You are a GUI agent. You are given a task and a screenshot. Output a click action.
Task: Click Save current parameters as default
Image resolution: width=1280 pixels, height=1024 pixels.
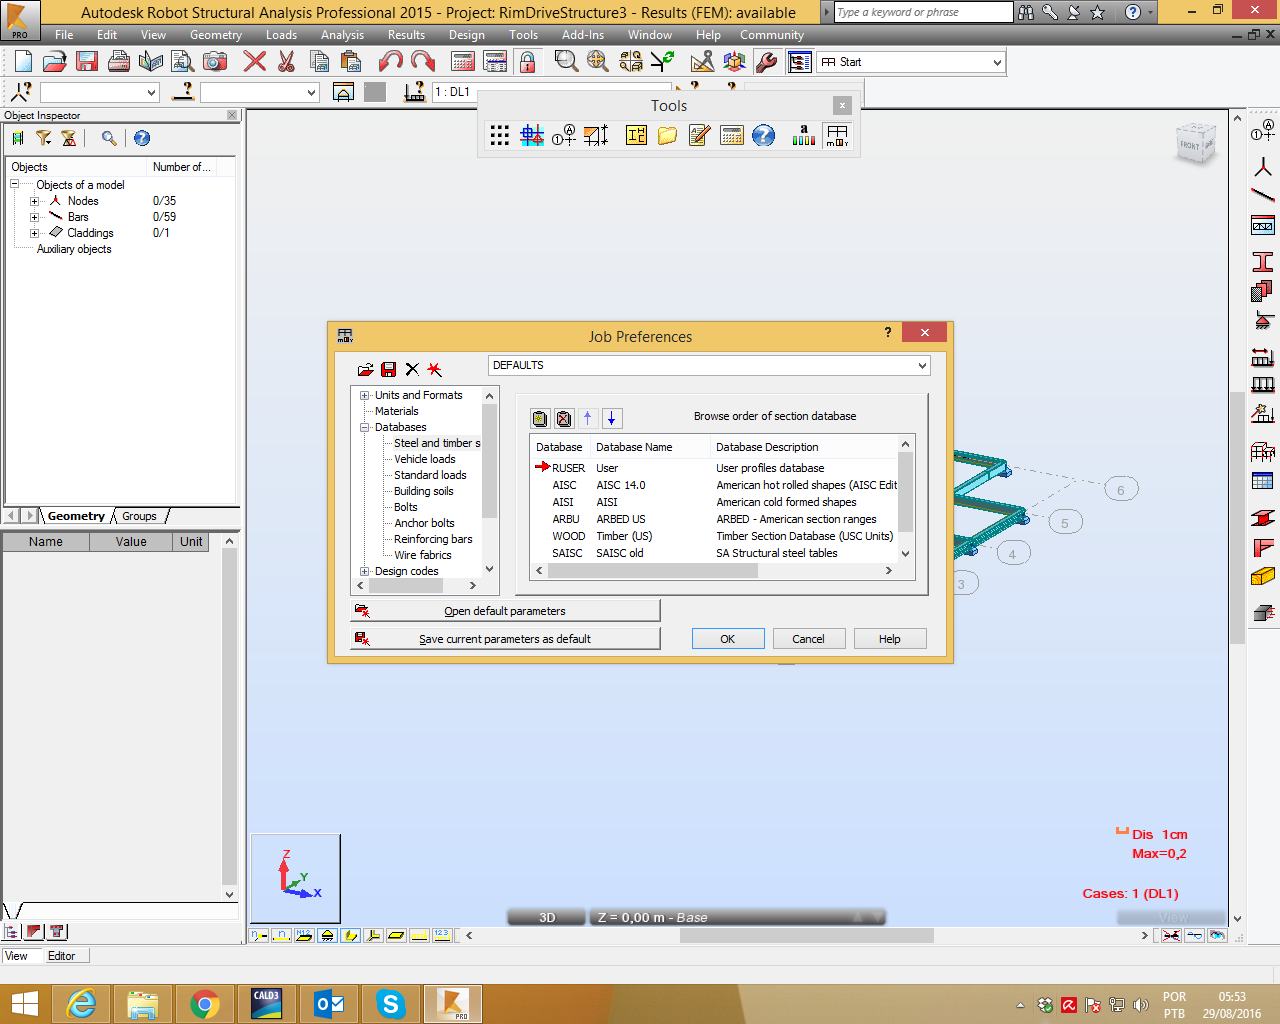(505, 637)
